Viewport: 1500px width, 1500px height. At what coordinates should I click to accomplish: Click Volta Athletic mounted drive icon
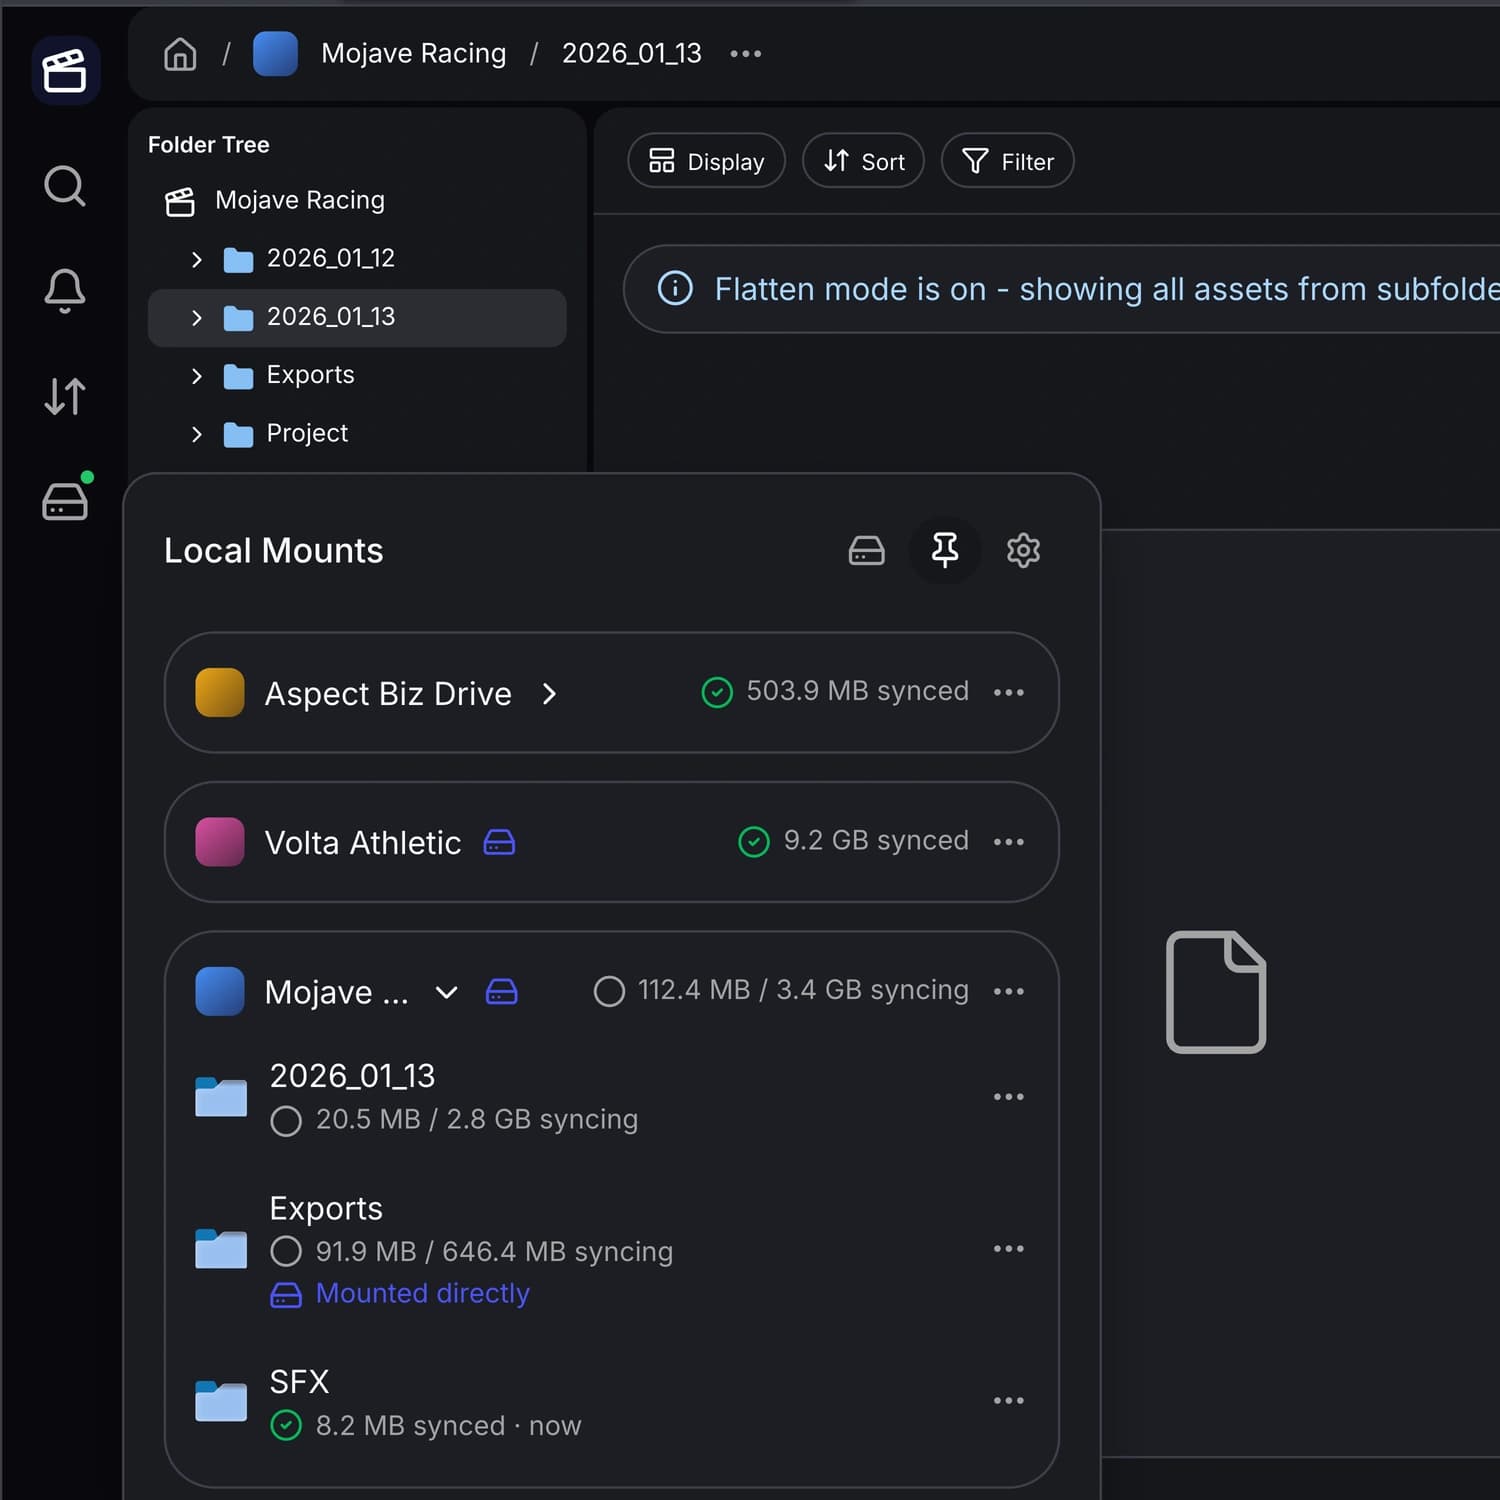(x=499, y=842)
